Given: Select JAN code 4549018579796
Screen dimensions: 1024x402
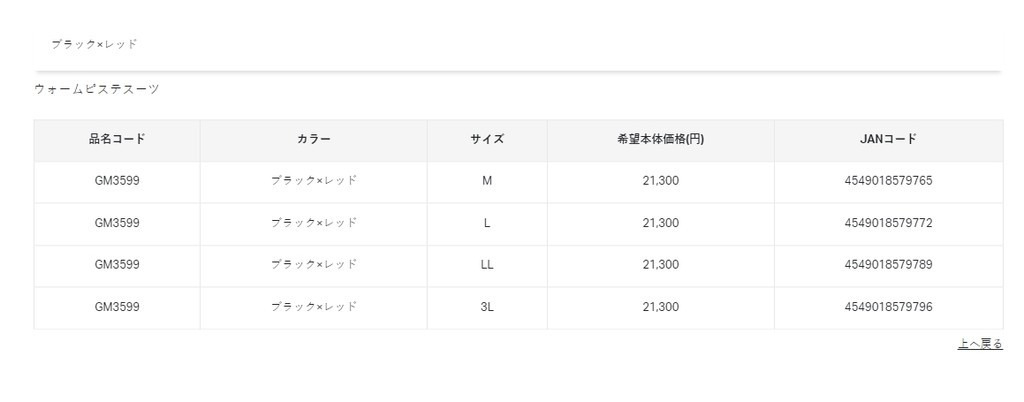Looking at the screenshot, I should (888, 307).
